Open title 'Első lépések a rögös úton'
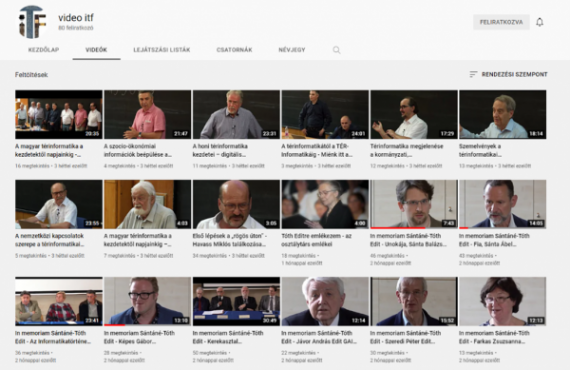The image size is (570, 370). pos(230,240)
